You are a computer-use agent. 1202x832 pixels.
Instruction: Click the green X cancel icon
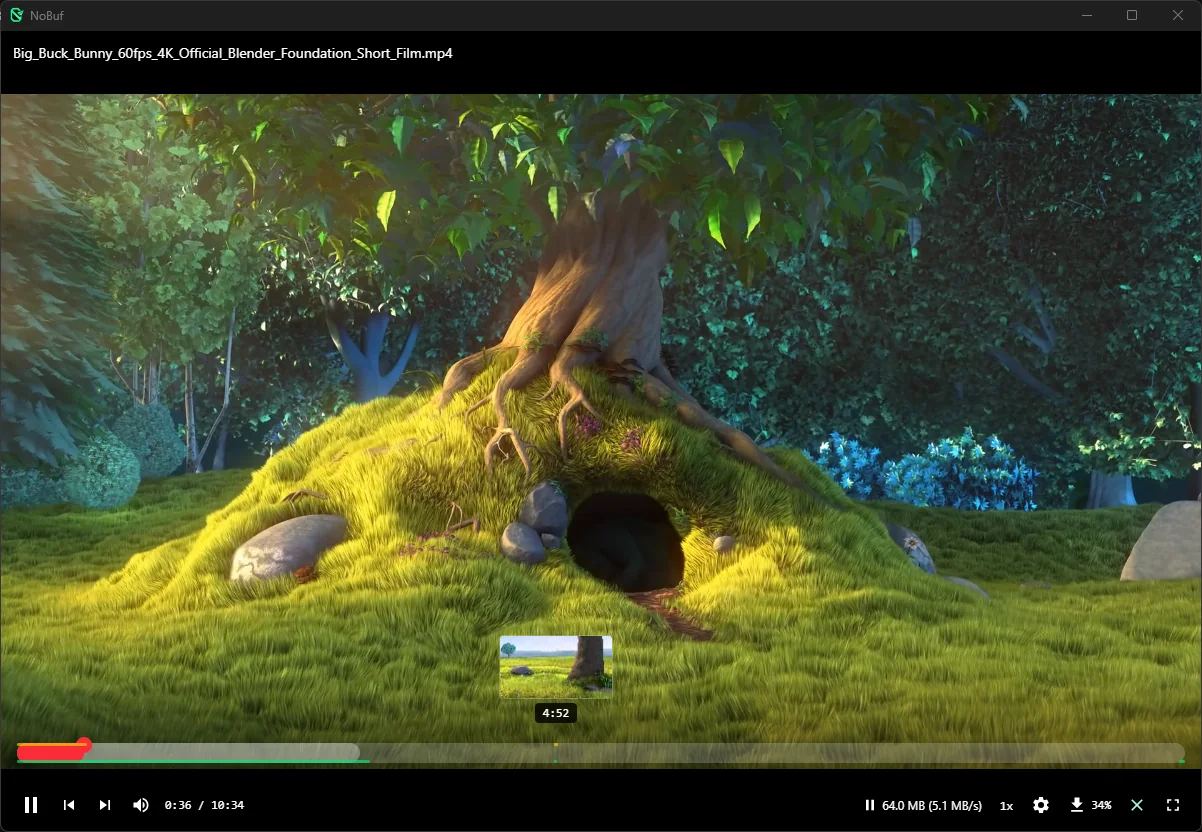pyautogui.click(x=1137, y=805)
